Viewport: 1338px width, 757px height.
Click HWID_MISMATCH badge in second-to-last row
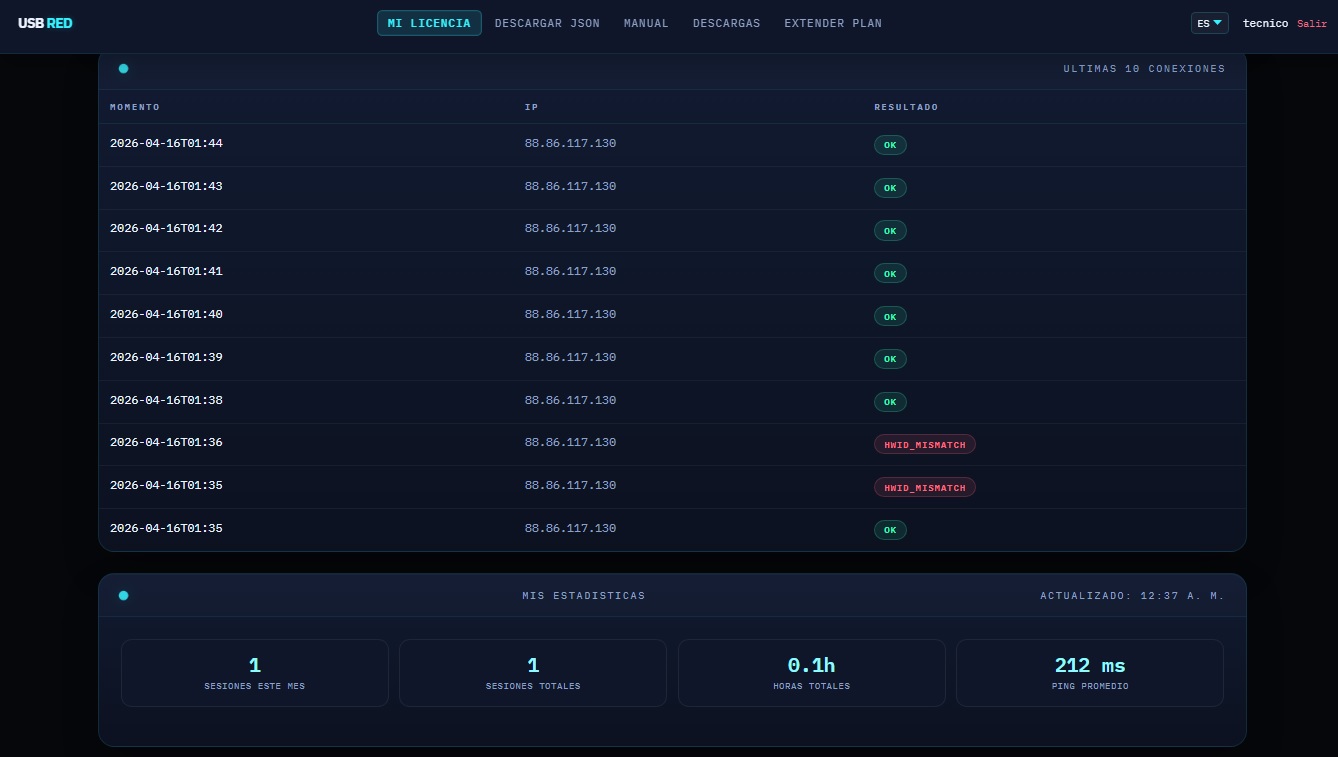coord(924,487)
